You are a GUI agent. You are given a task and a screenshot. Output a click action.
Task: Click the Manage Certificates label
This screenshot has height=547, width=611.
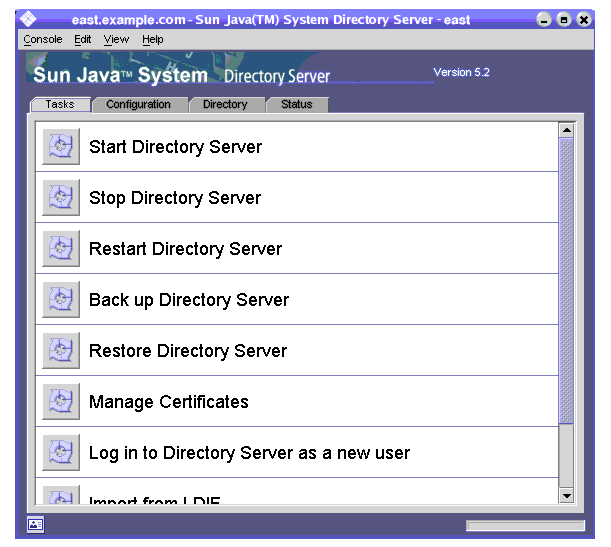[169, 402]
